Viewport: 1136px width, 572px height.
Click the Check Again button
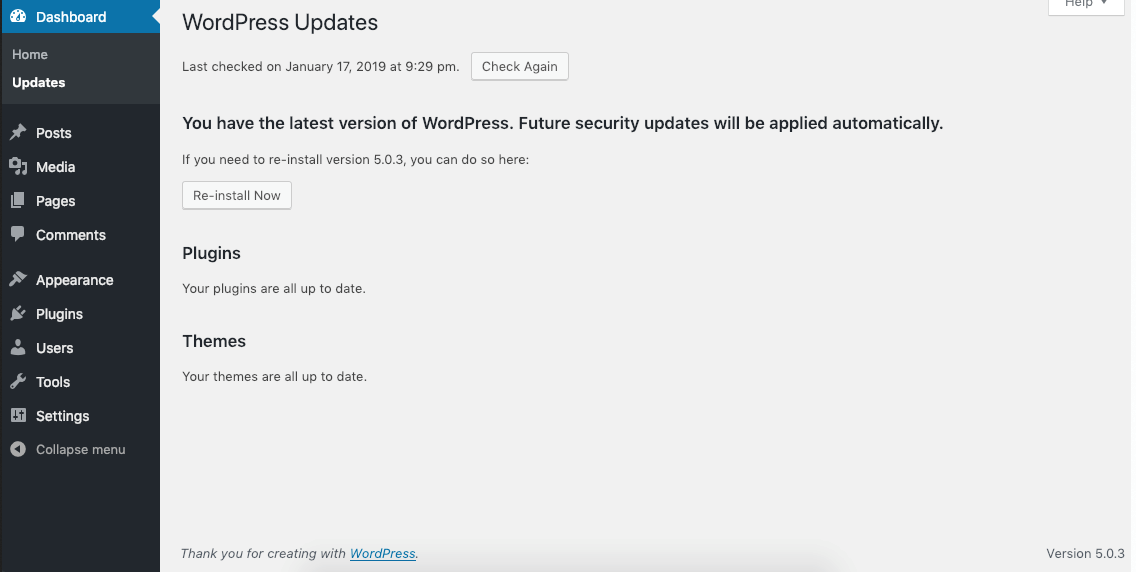519,67
